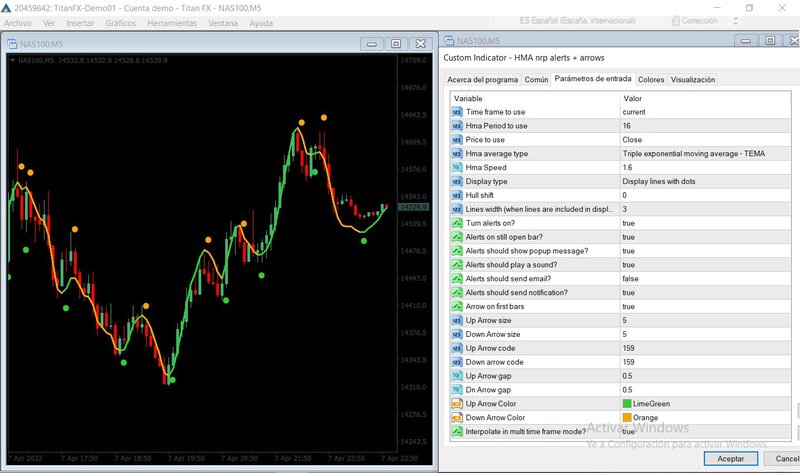The image size is (800, 473).
Task: Click the Lines width parameter icon
Action: [x=457, y=209]
